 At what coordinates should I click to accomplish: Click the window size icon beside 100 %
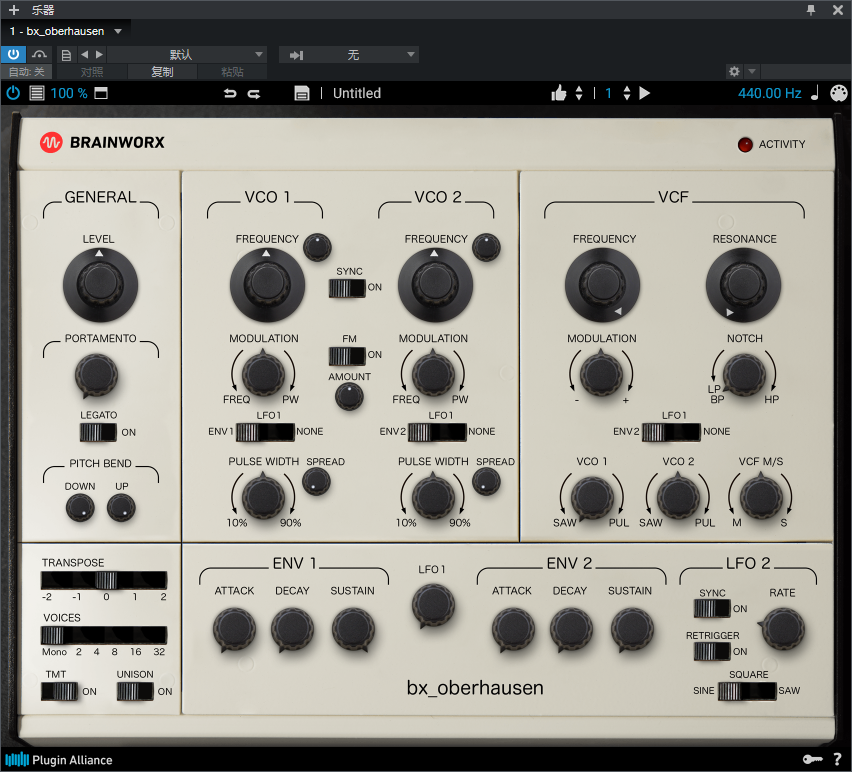click(101, 93)
